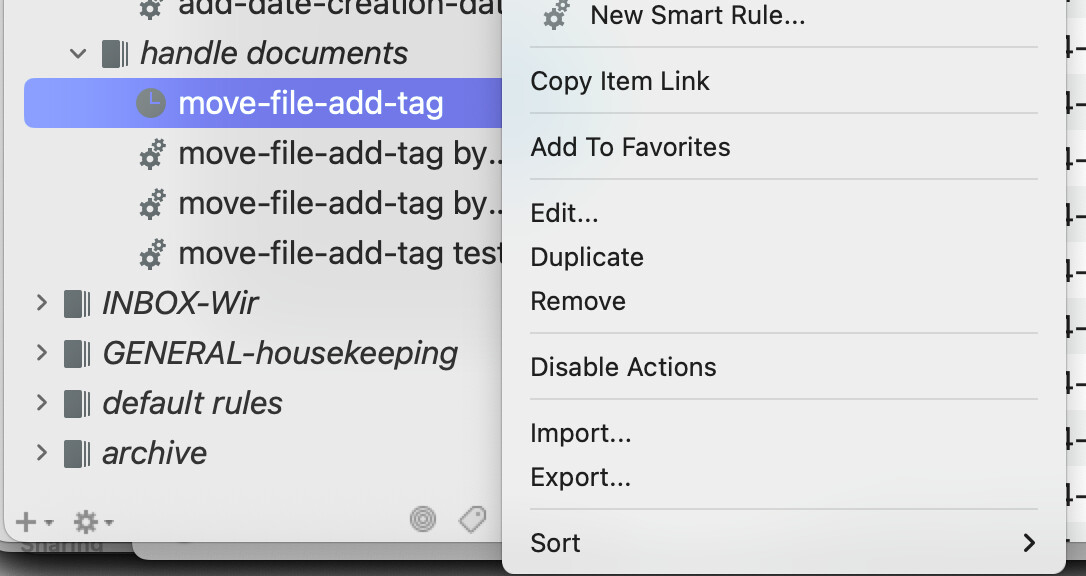The width and height of the screenshot is (1086, 576).
Task: Open the plus add menu
Action: pos(33,522)
